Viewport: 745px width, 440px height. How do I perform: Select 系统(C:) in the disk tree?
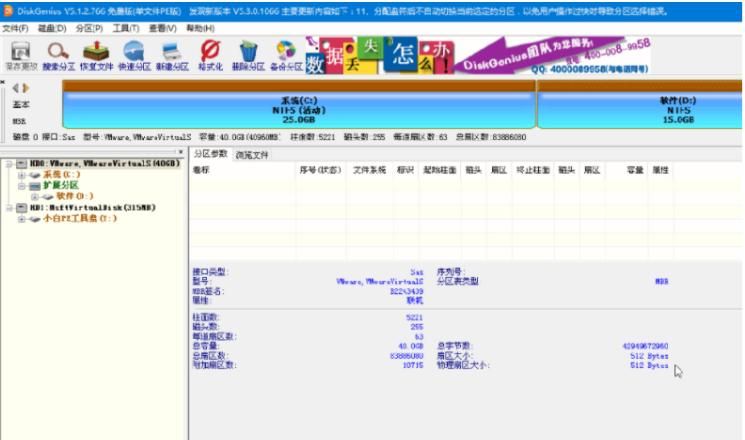[x=62, y=175]
